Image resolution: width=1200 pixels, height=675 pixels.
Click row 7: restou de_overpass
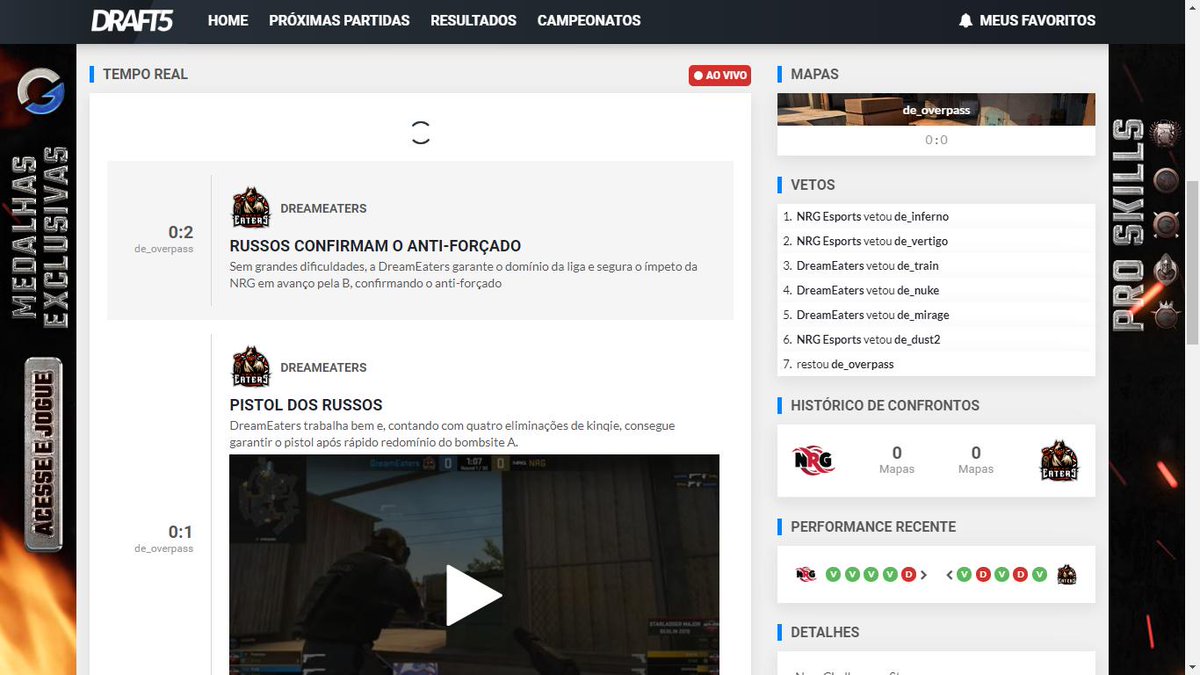936,364
